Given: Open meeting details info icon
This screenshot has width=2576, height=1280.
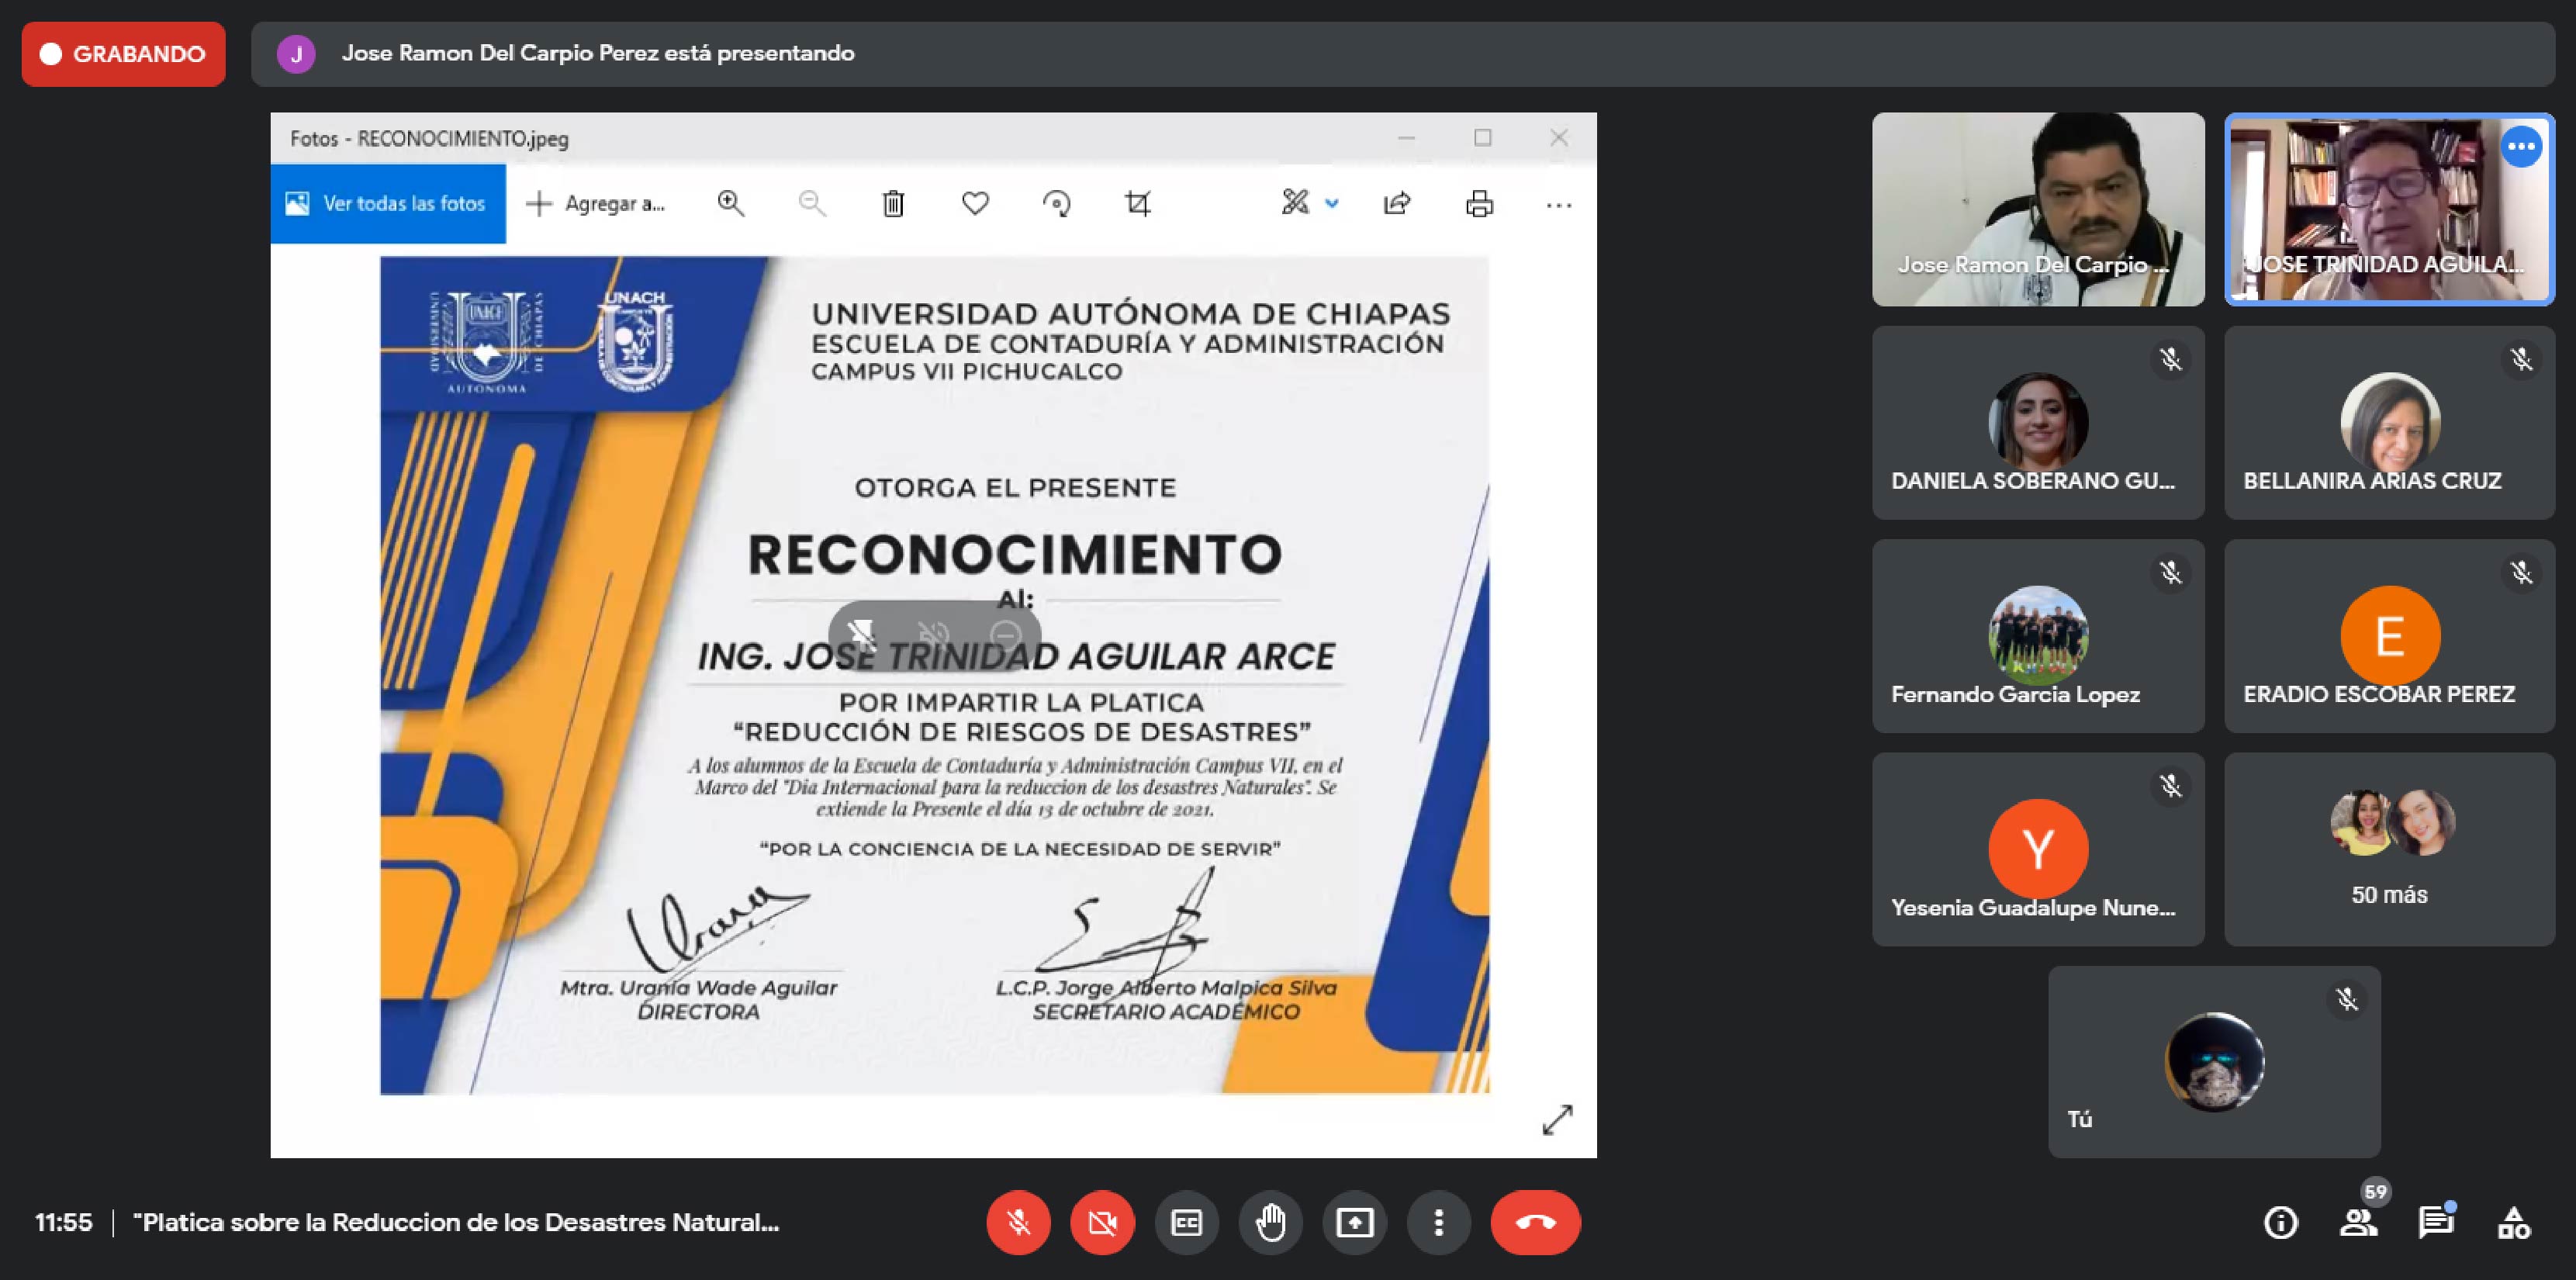Looking at the screenshot, I should pos(2280,1222).
